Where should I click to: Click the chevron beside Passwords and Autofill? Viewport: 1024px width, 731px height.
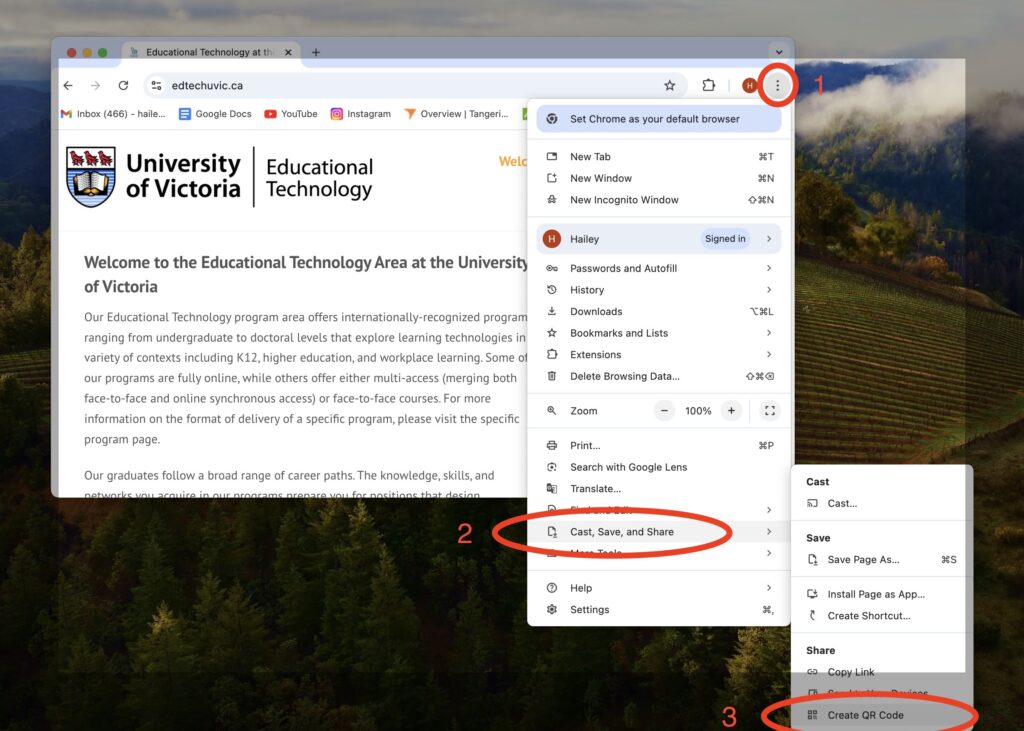pos(769,268)
